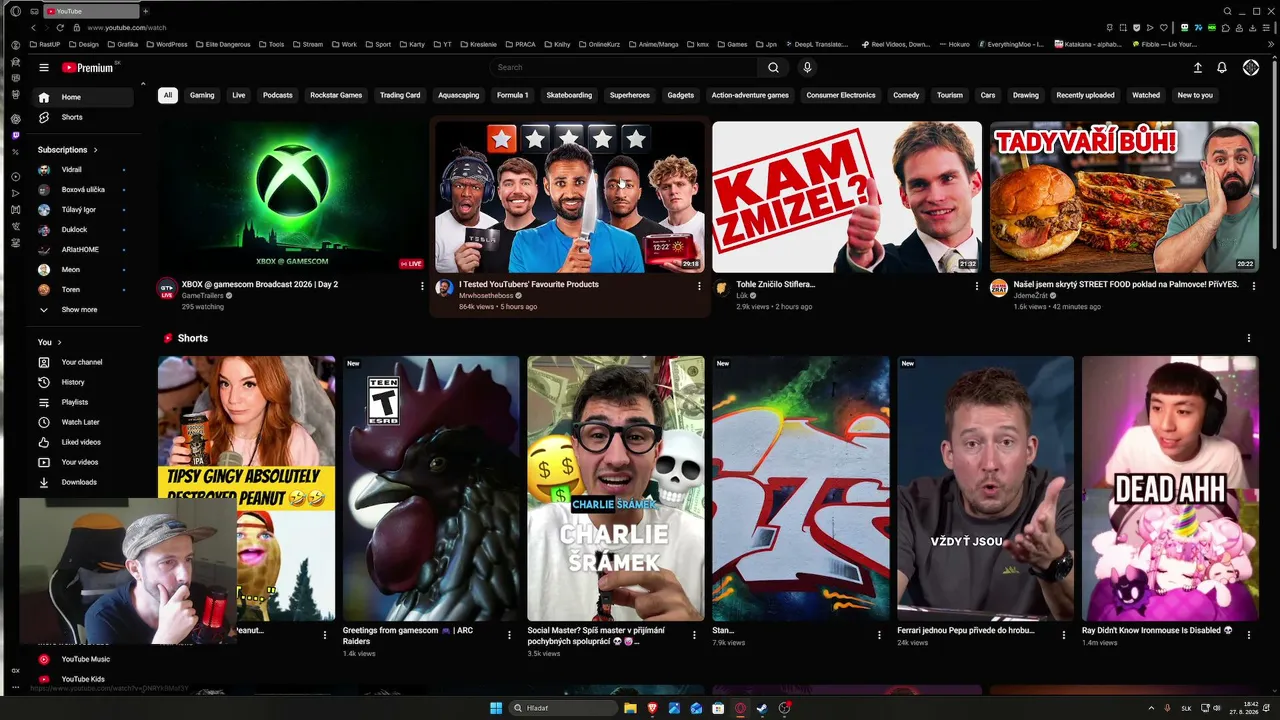Select the Recently uploaded filter chip

pos(1085,95)
